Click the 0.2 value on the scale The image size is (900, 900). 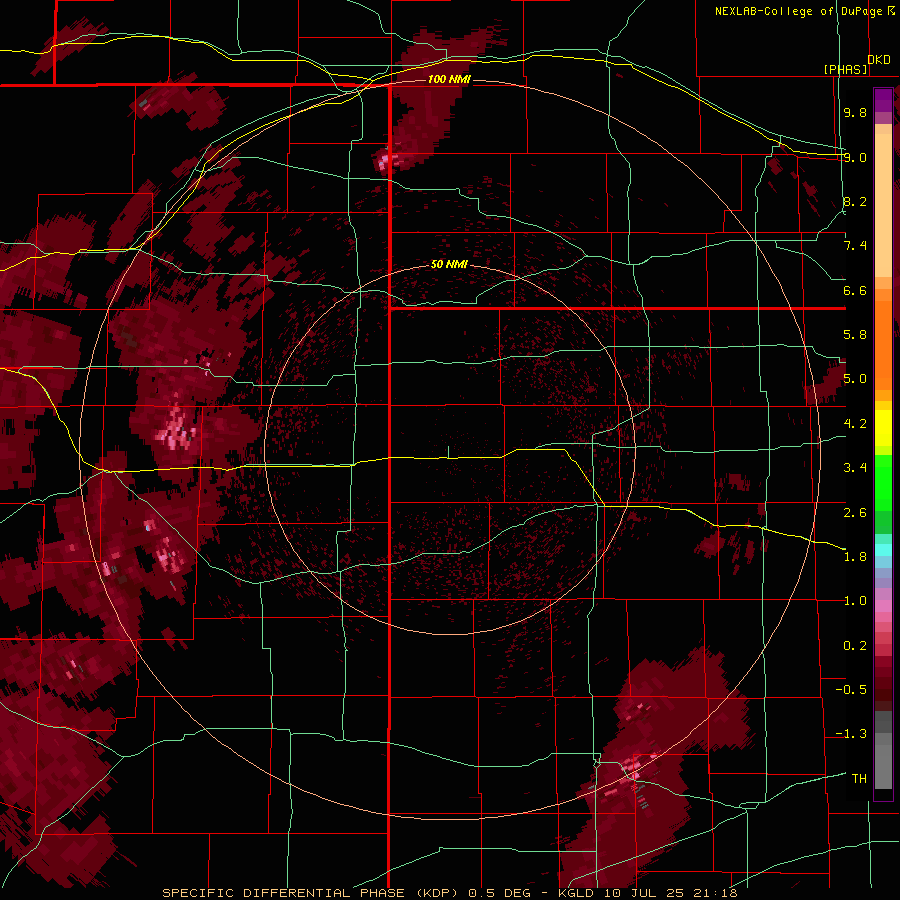click(855, 645)
